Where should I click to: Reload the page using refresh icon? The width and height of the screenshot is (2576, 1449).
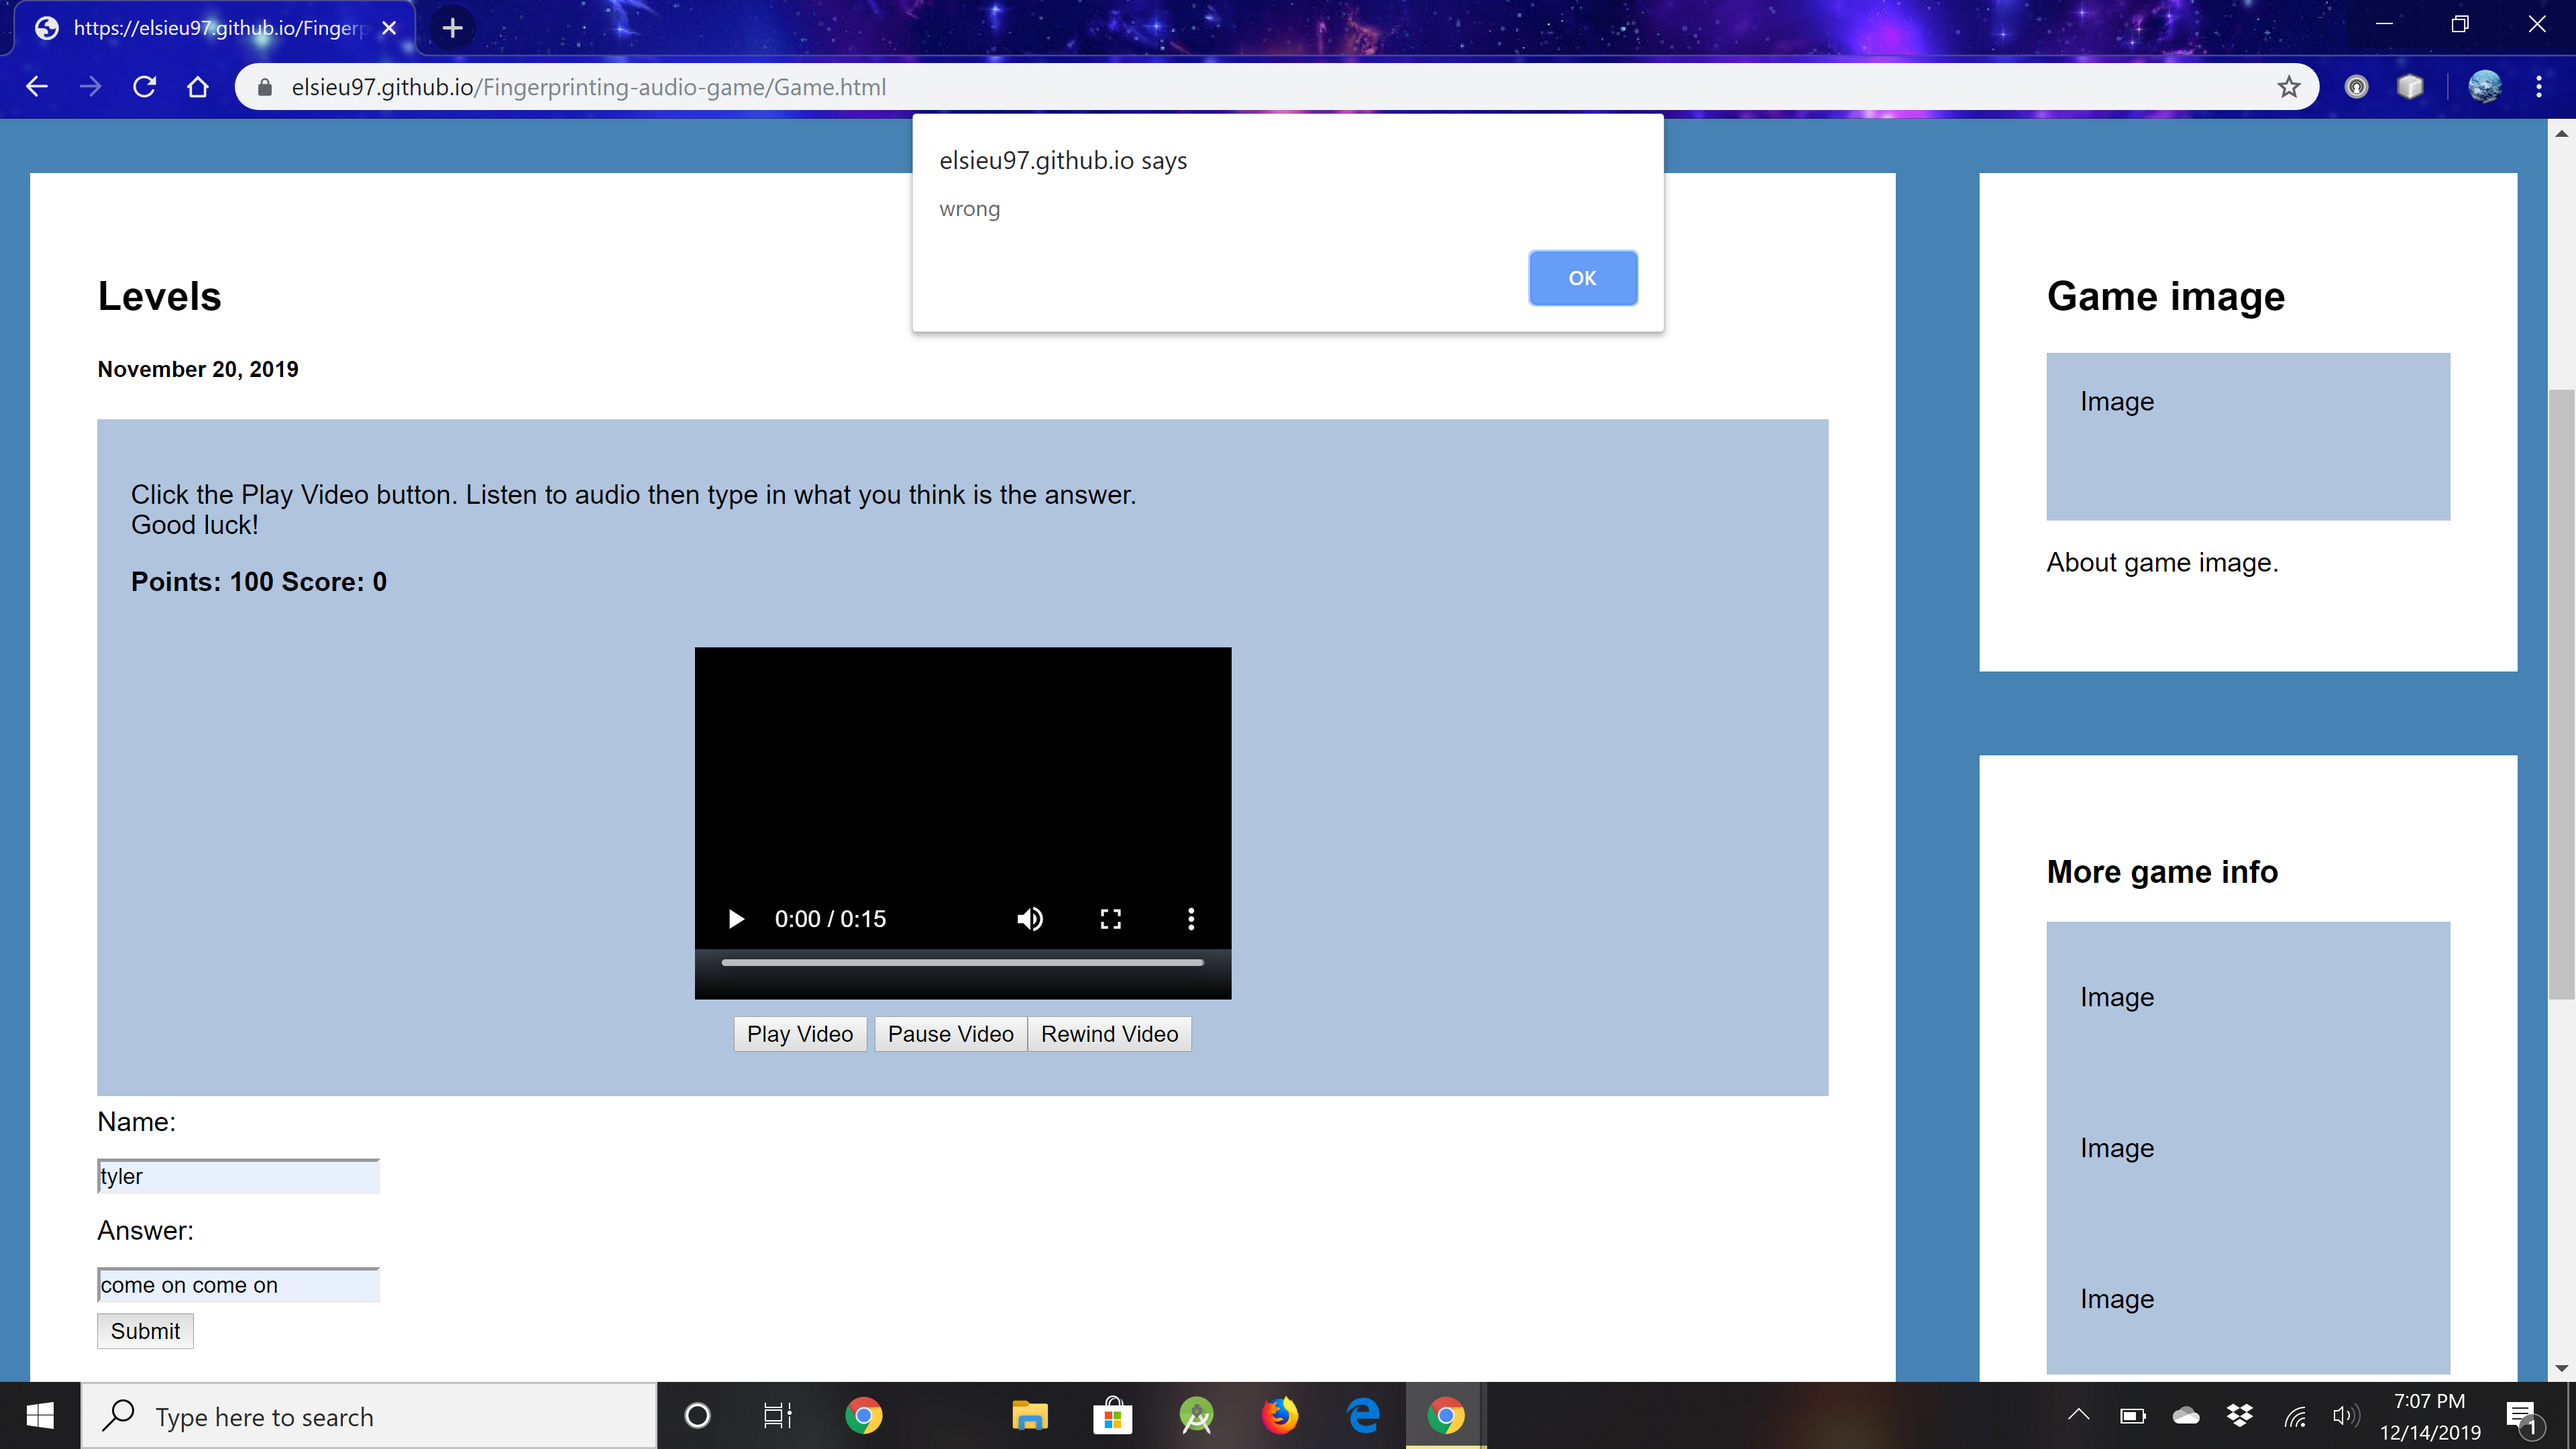pos(144,87)
